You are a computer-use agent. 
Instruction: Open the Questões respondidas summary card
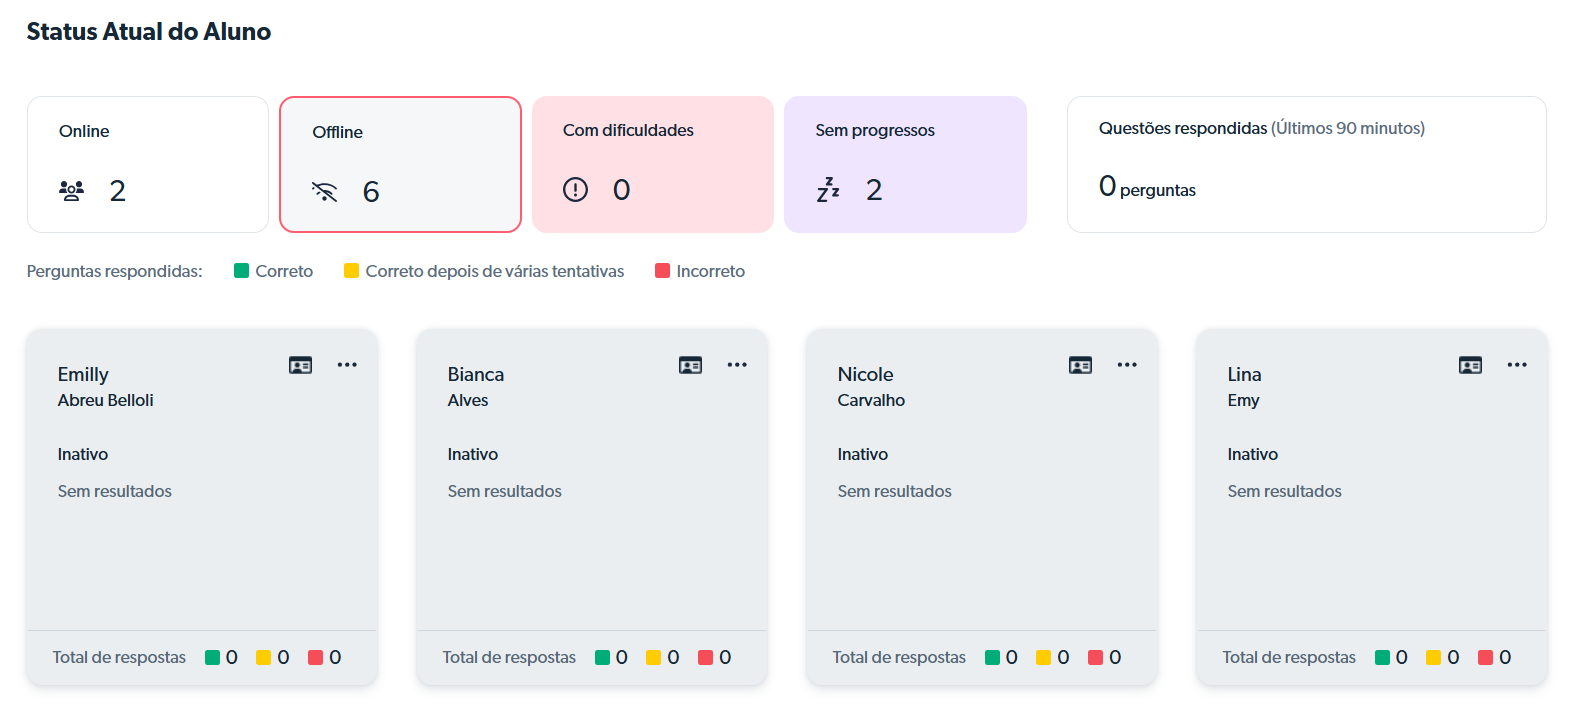click(x=1306, y=164)
